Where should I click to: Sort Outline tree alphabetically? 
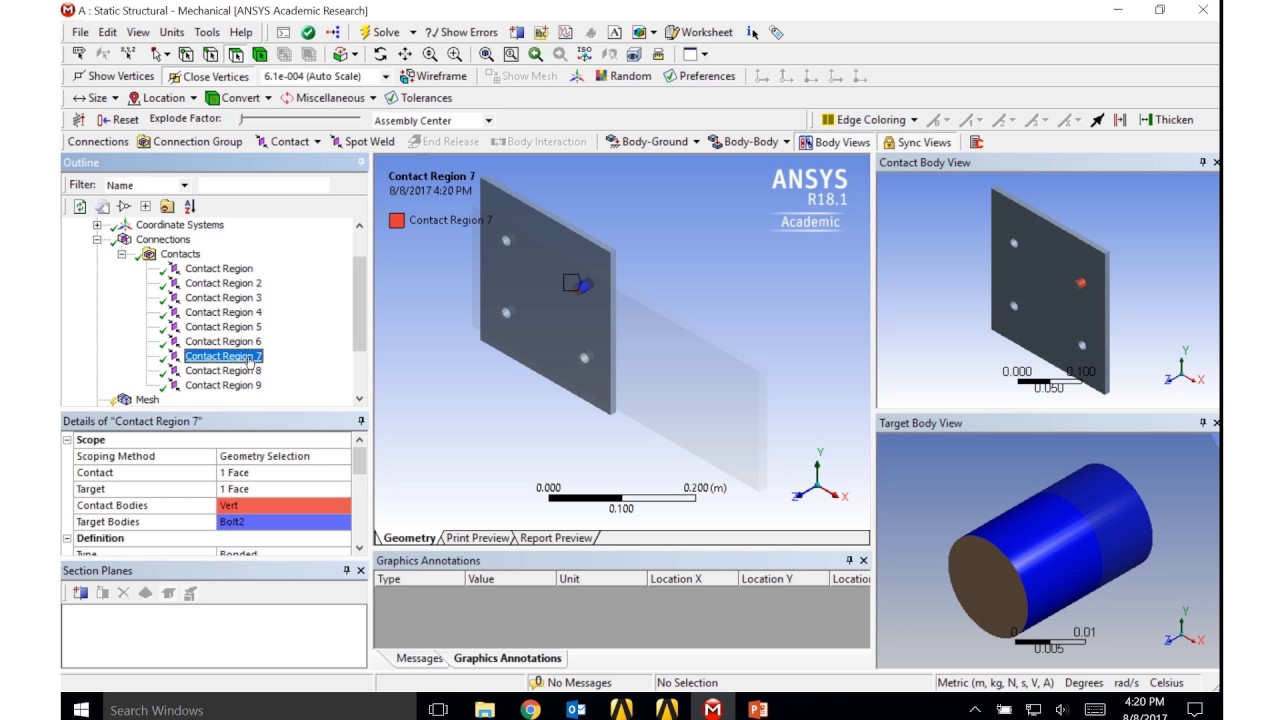(189, 207)
